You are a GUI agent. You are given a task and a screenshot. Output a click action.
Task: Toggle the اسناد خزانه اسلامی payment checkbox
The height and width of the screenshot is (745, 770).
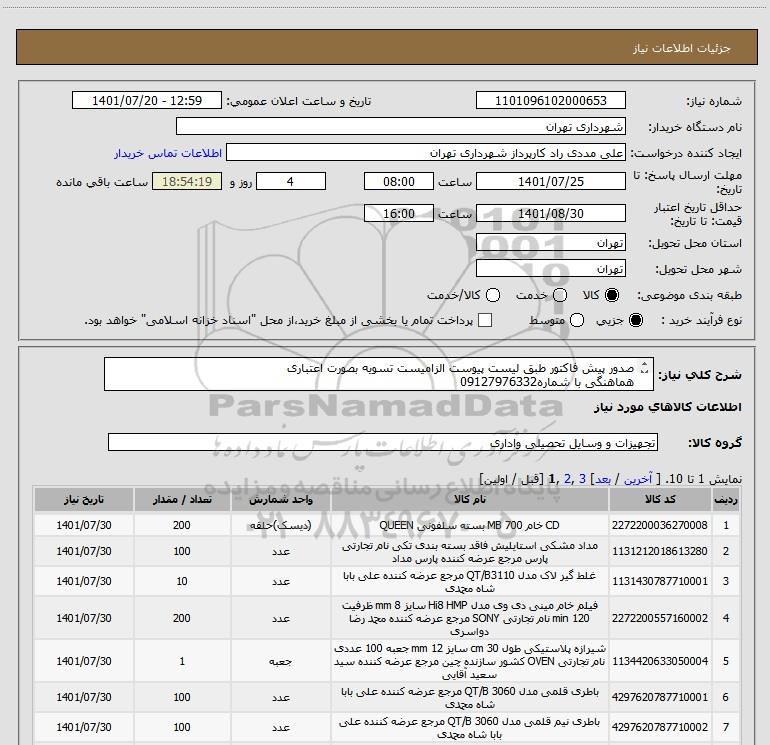[485, 320]
